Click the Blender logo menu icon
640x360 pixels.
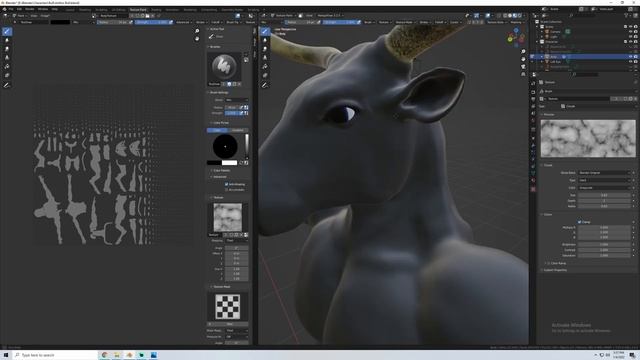click(x=4, y=9)
